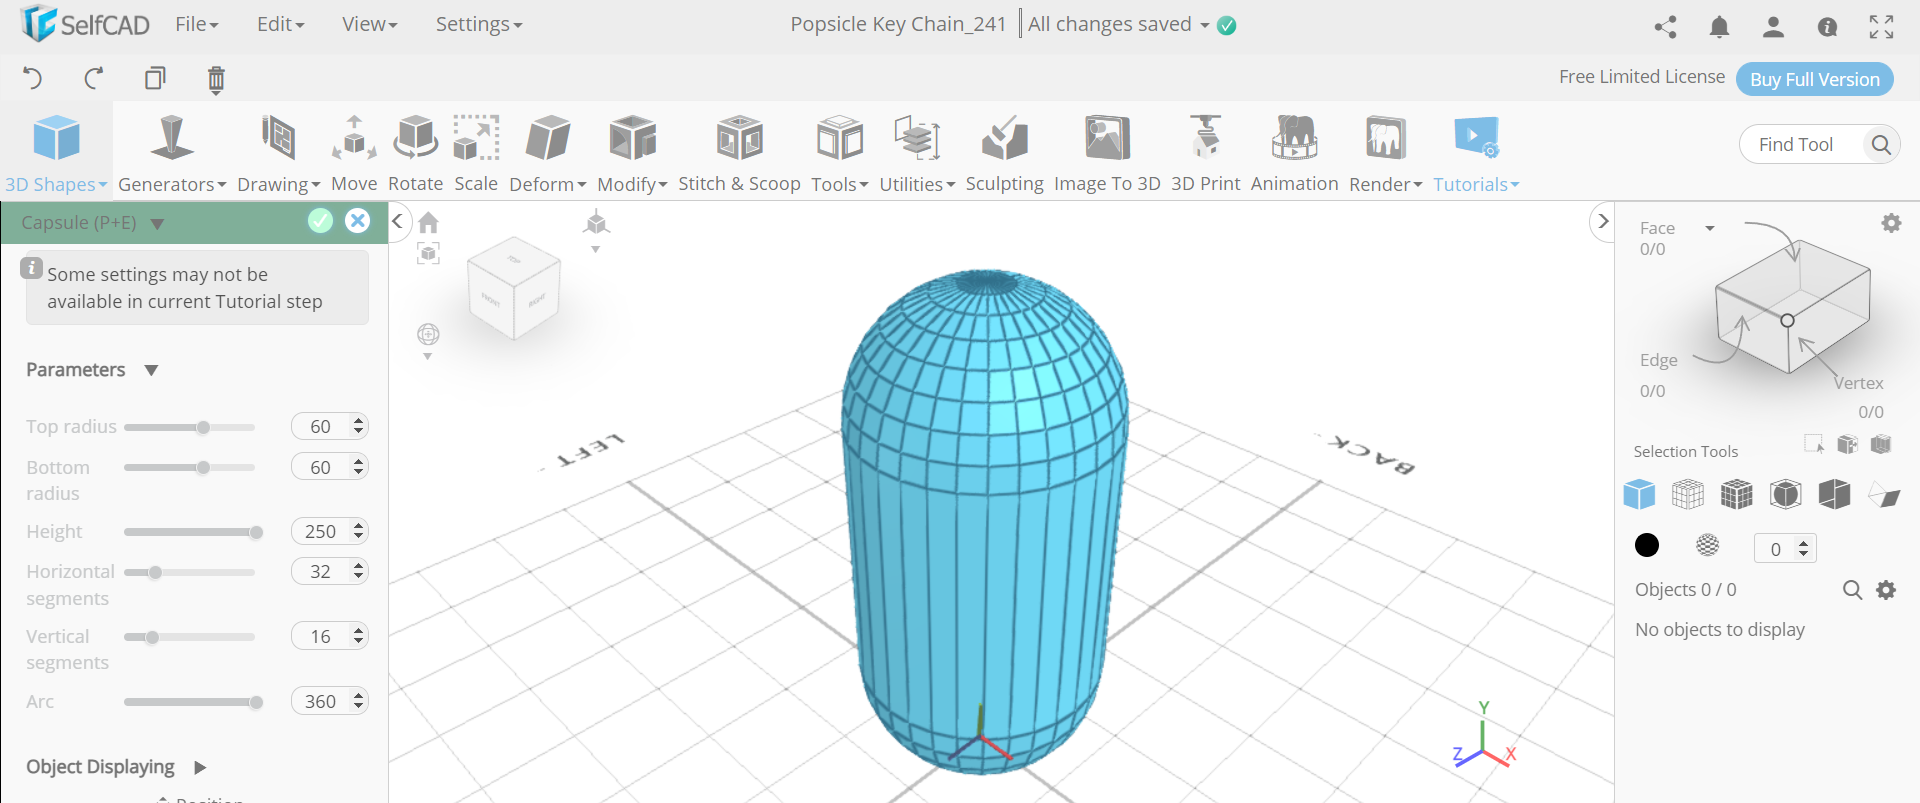Enable wireframe view mode cube

click(x=1688, y=494)
